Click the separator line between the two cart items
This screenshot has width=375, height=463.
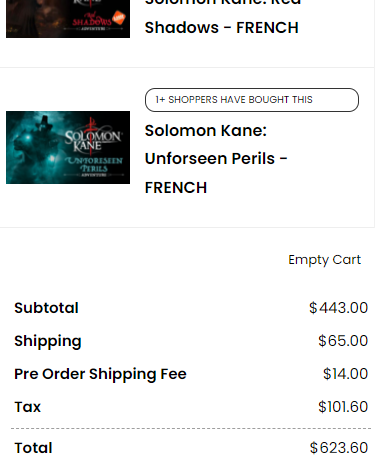click(x=187, y=68)
